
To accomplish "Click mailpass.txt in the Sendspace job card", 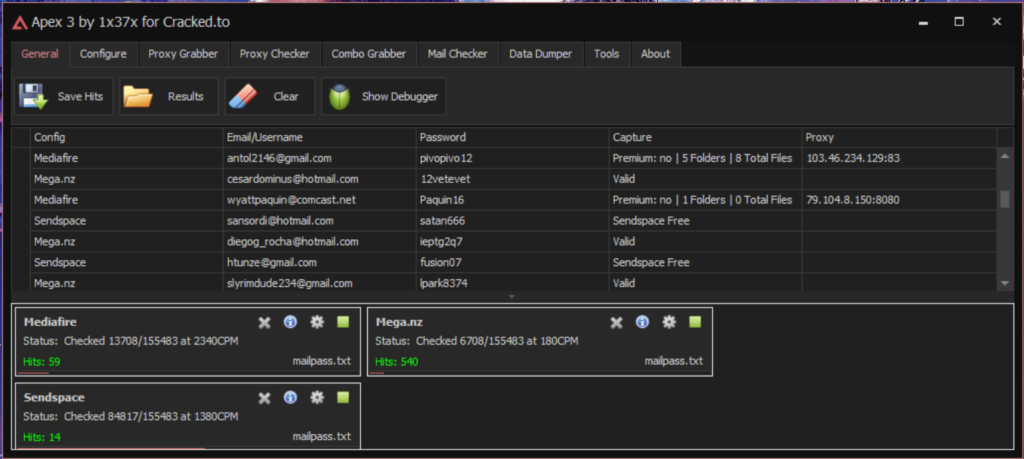I will click(321, 436).
